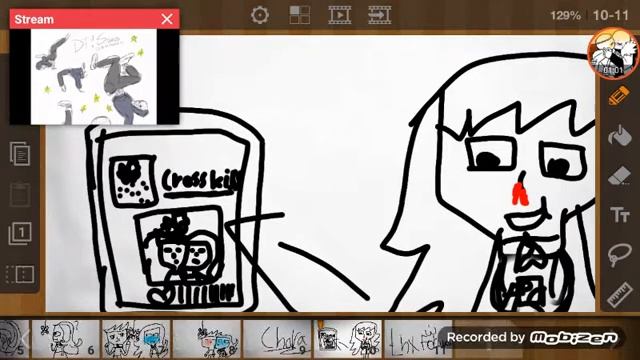This screenshot has width=640, height=360.
Task: Play the animation preview
Action: [340, 15]
